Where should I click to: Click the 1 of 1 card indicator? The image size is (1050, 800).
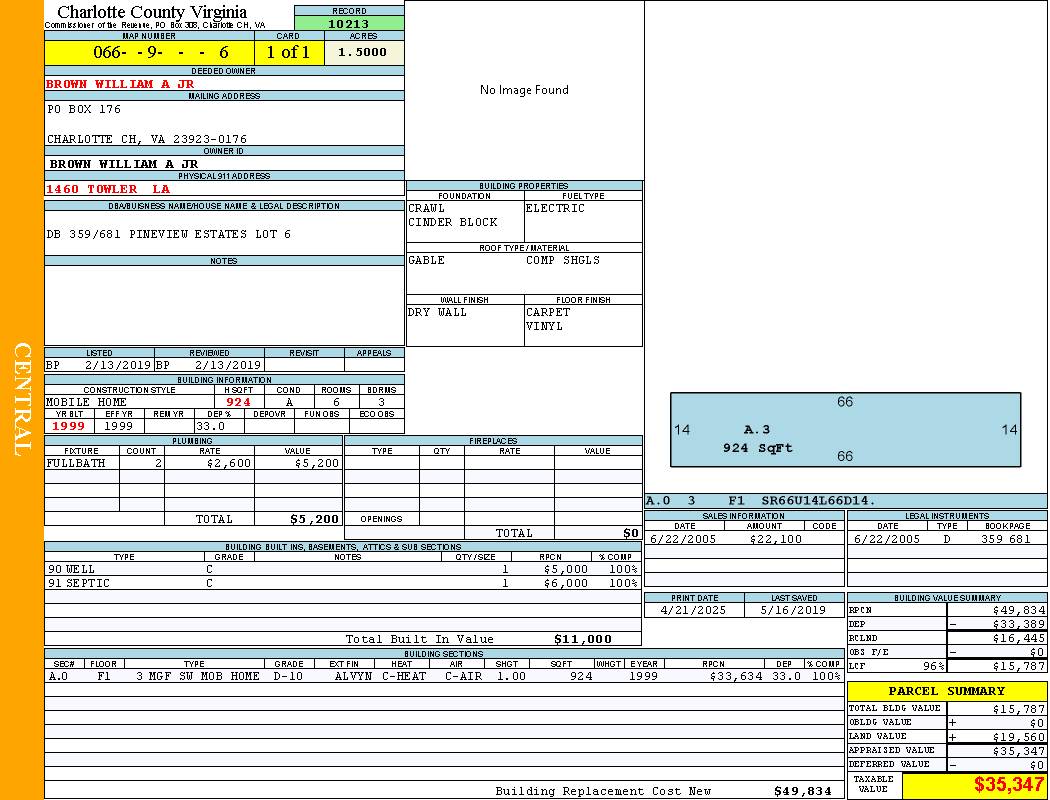(x=288, y=52)
